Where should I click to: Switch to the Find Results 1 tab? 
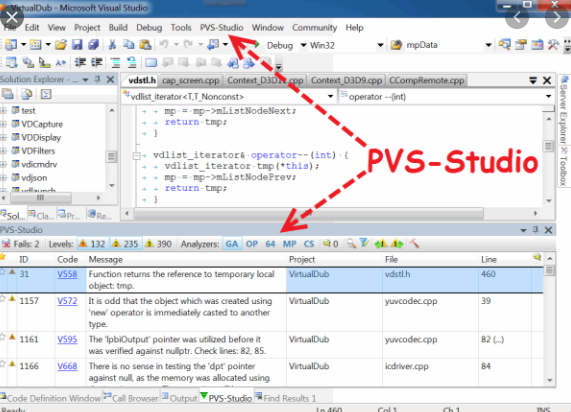[x=286, y=398]
